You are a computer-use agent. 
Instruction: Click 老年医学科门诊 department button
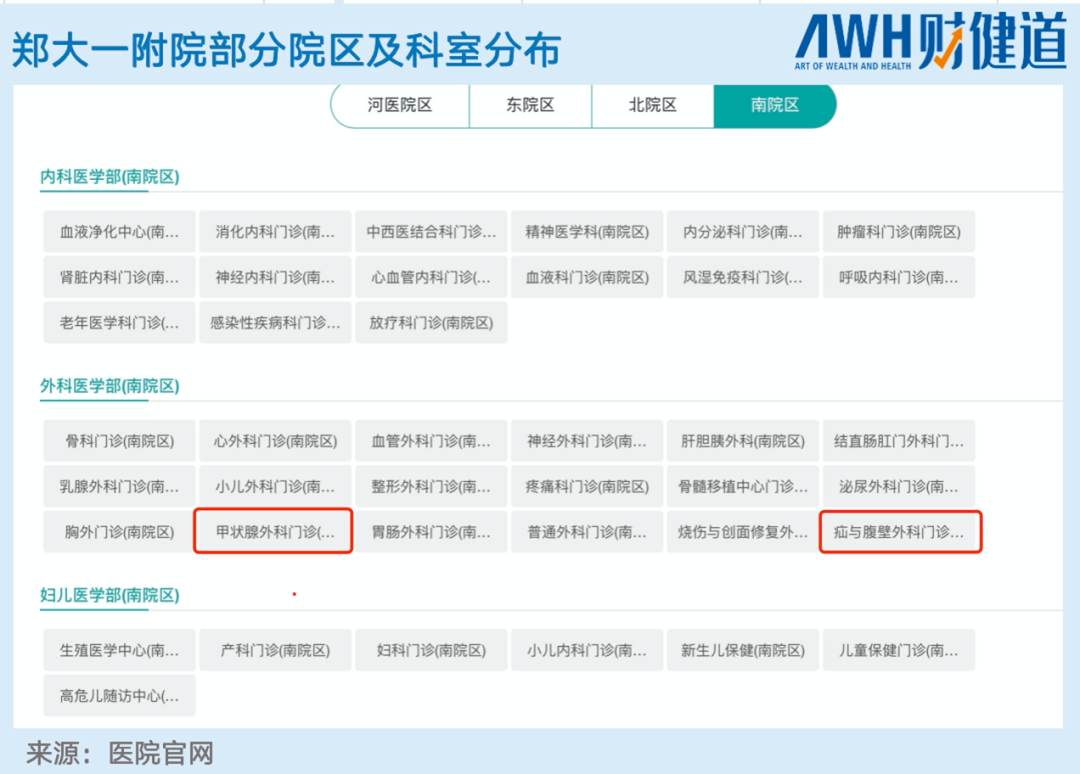pos(119,323)
